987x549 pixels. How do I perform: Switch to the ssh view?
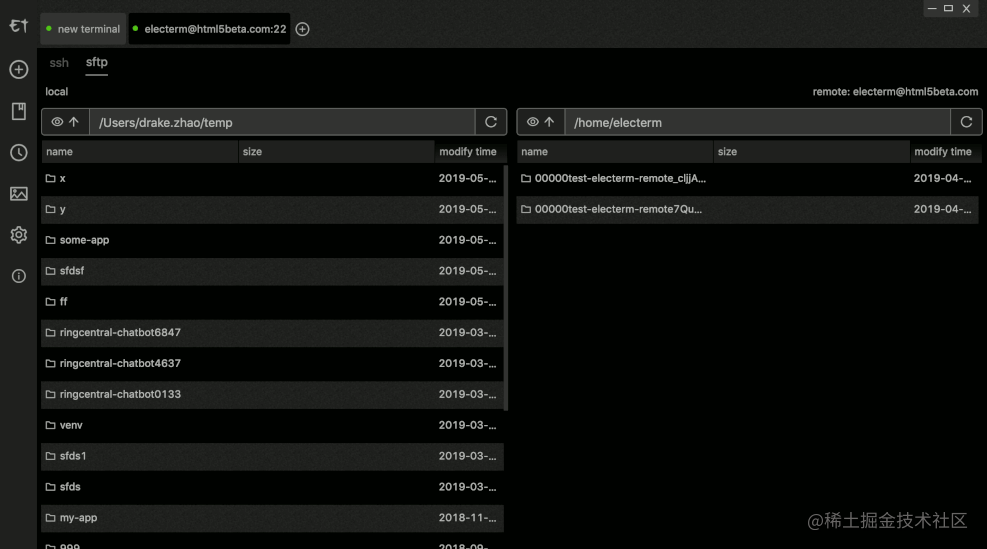59,63
